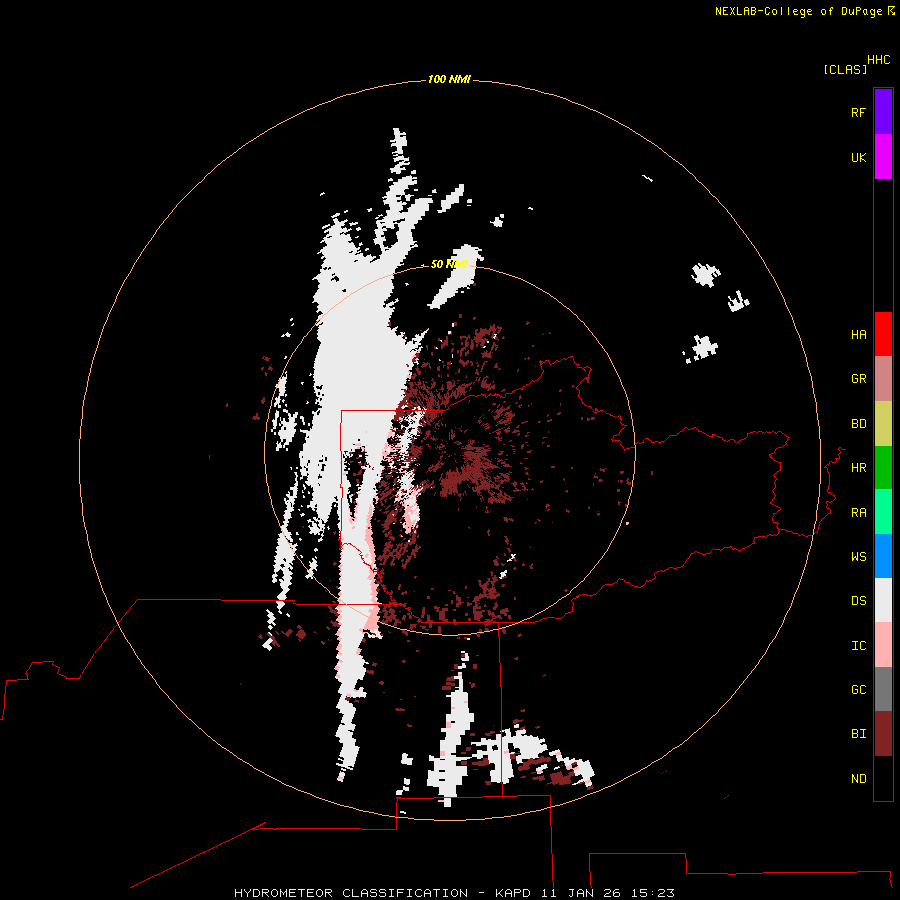The width and height of the screenshot is (900, 900).
Task: Click the DS legend label
Action: [858, 601]
